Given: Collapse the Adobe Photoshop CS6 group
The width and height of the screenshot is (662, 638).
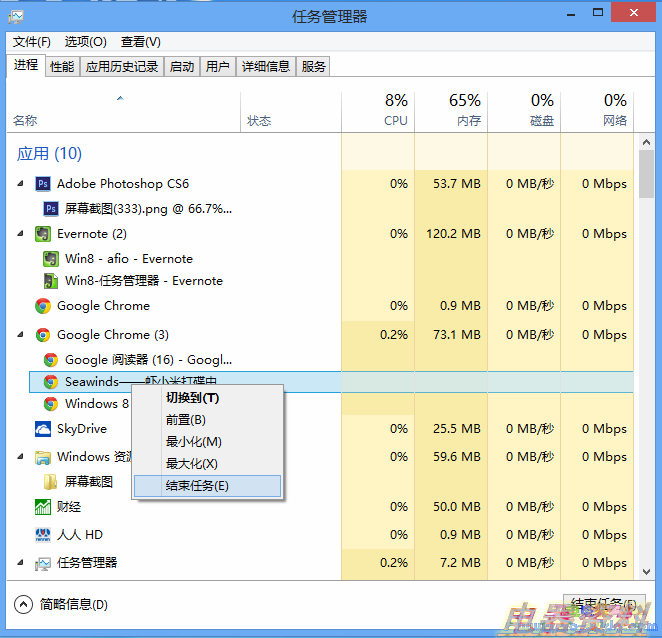Looking at the screenshot, I should click(20, 184).
